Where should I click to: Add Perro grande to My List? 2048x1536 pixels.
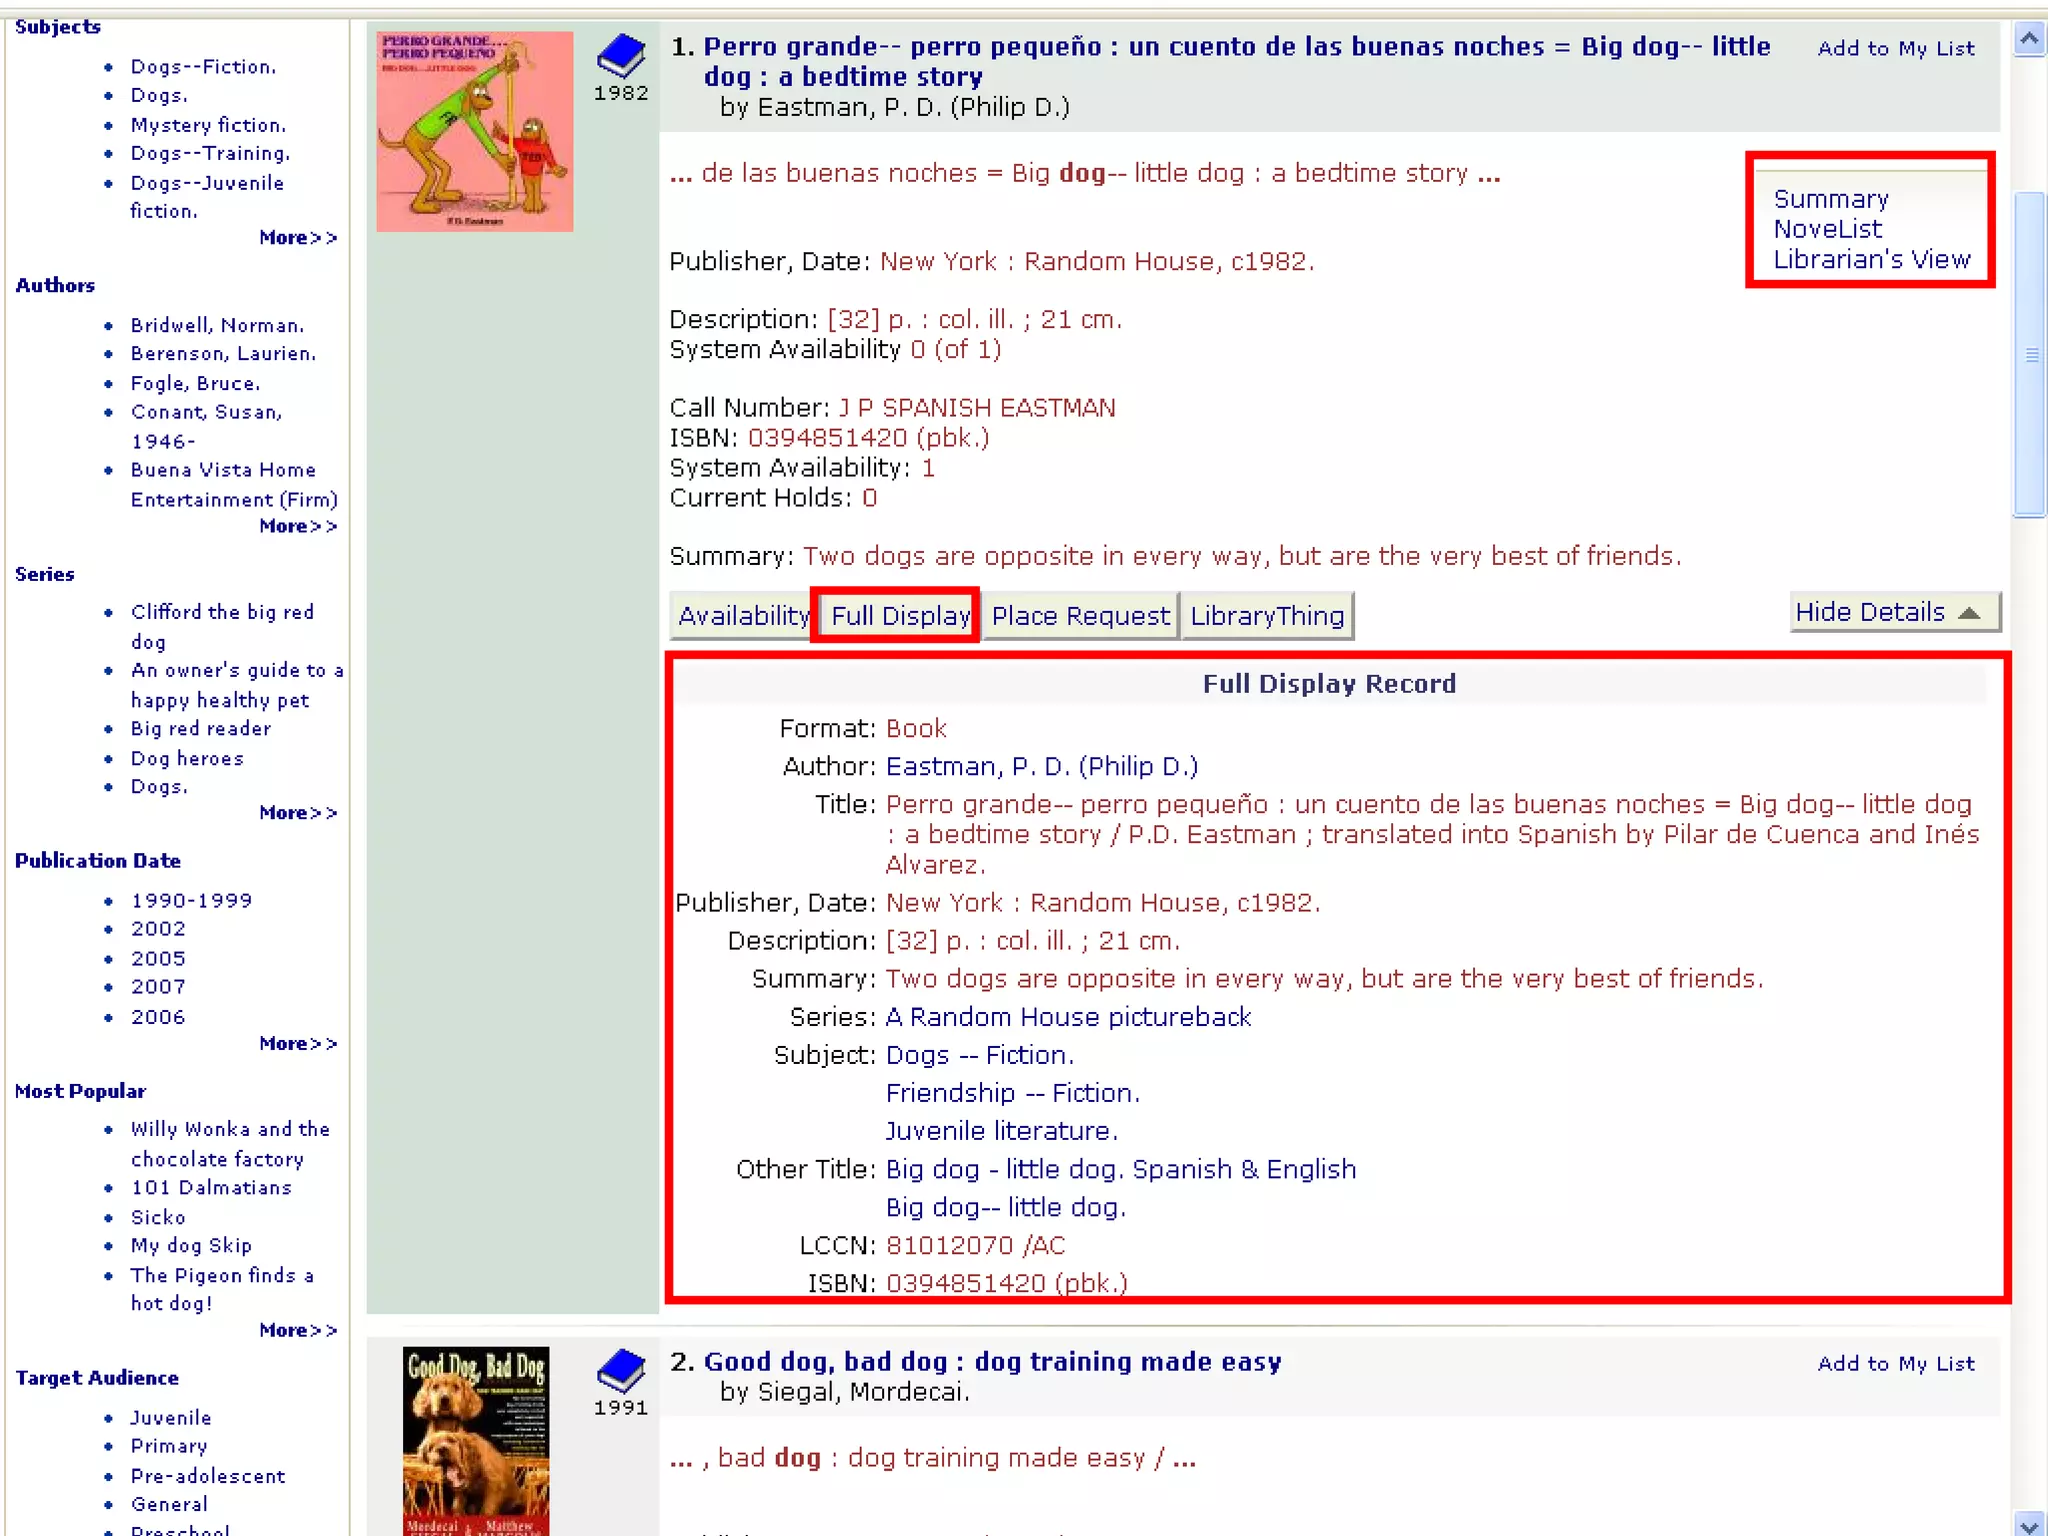[x=1895, y=48]
